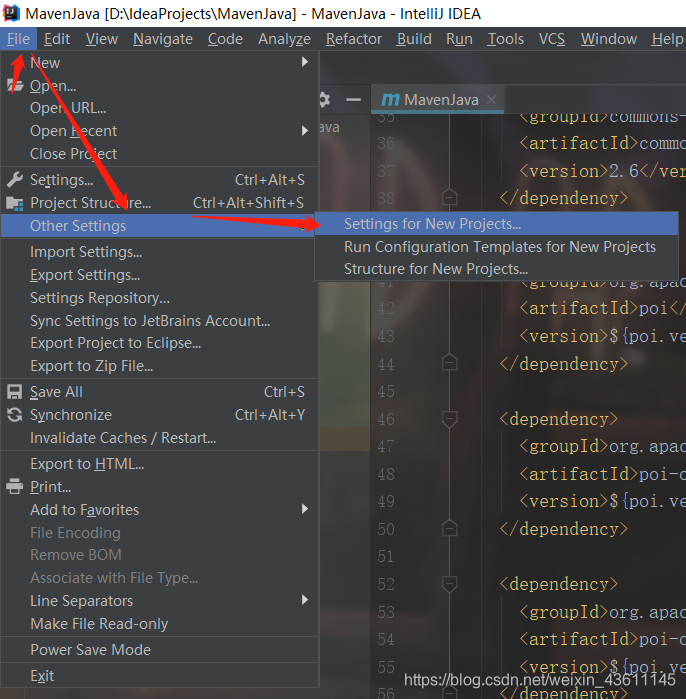Choose Structure for New Projects...
Screen dimensions: 686x699
click(x=497, y=269)
